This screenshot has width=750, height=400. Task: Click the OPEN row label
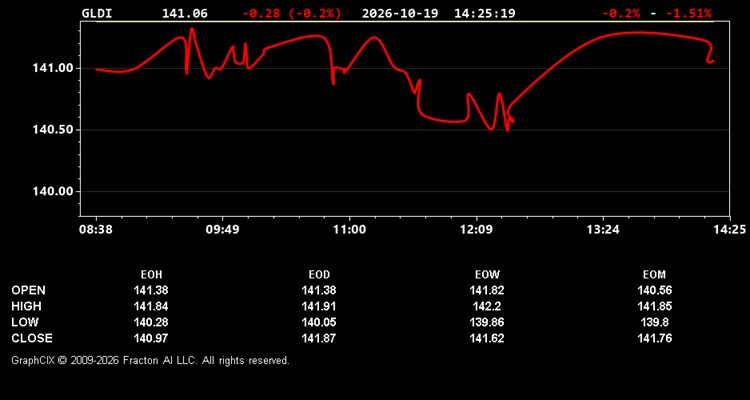(29, 290)
